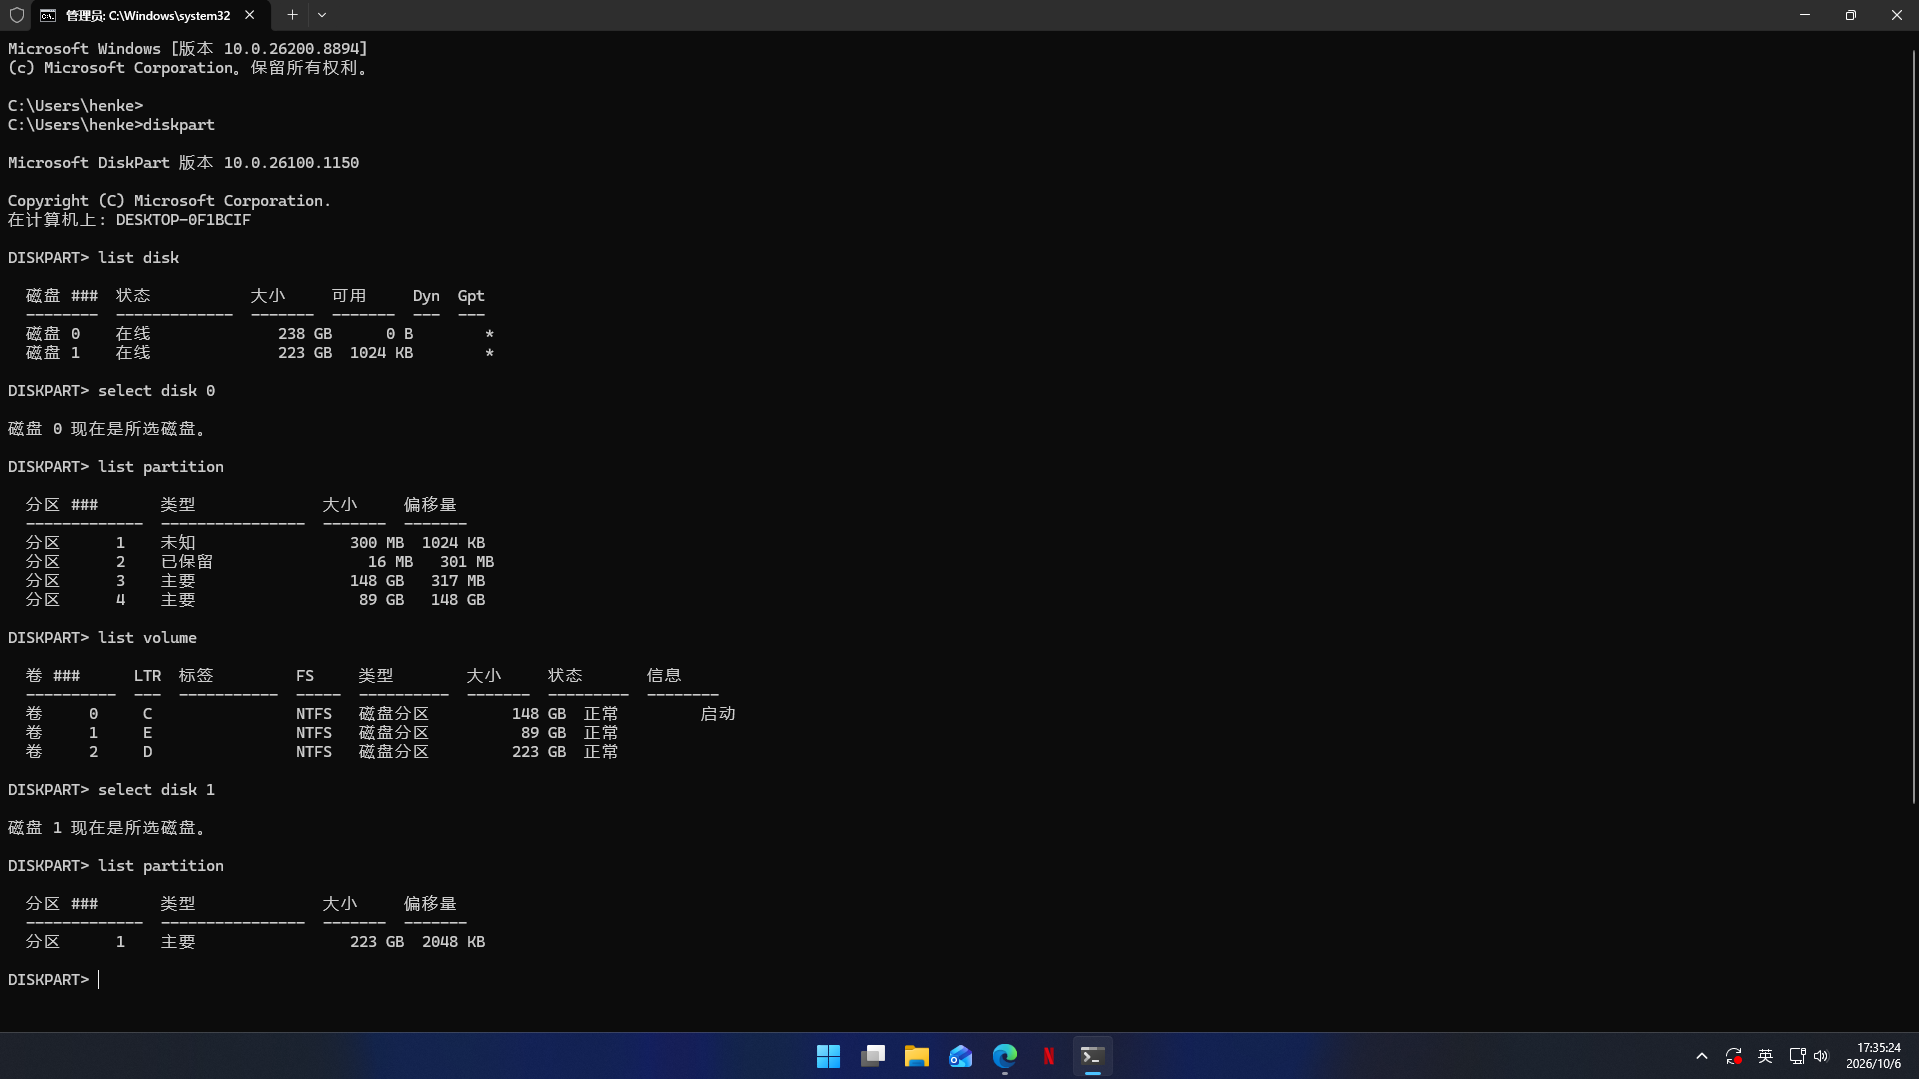Close the C:\Windows\system32 tab

point(249,15)
